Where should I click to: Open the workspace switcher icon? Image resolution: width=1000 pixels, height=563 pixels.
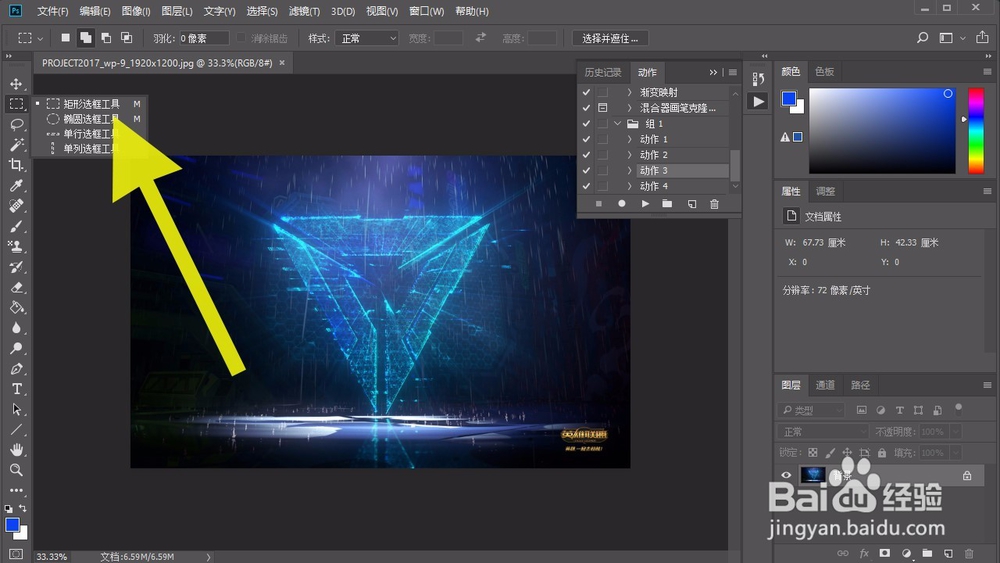(x=946, y=38)
